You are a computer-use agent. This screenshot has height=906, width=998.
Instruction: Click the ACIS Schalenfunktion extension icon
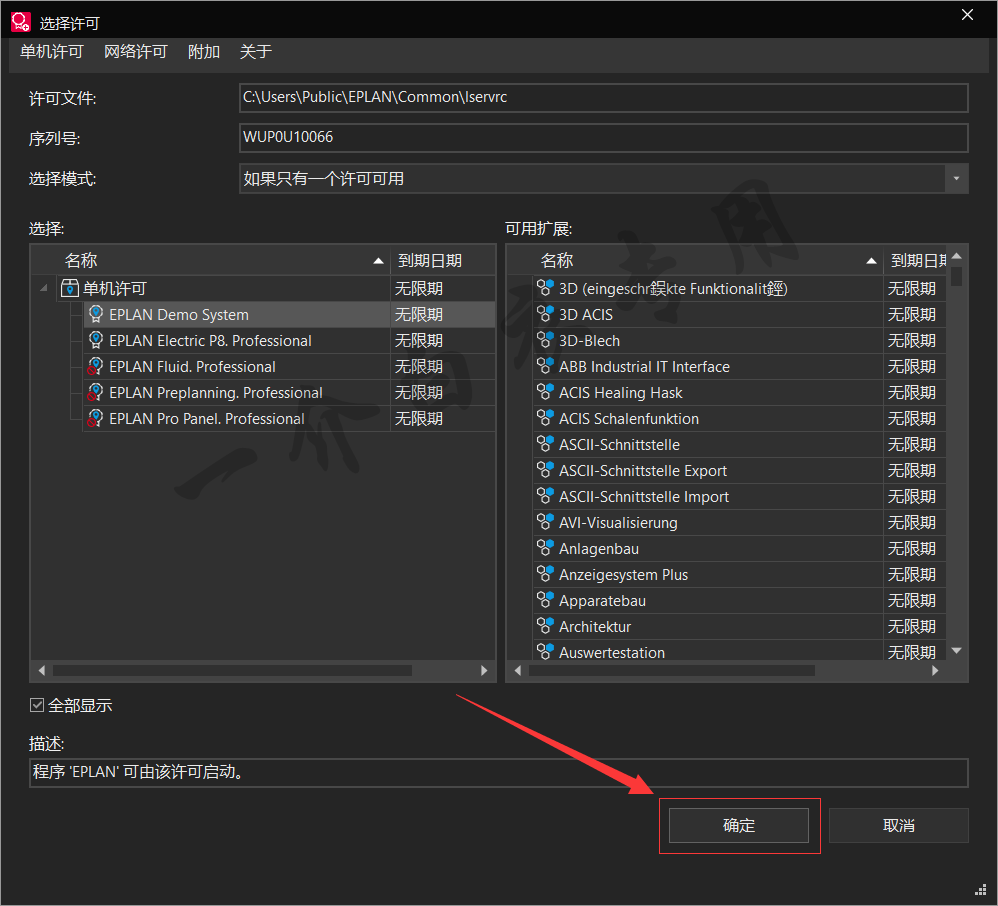tap(545, 418)
